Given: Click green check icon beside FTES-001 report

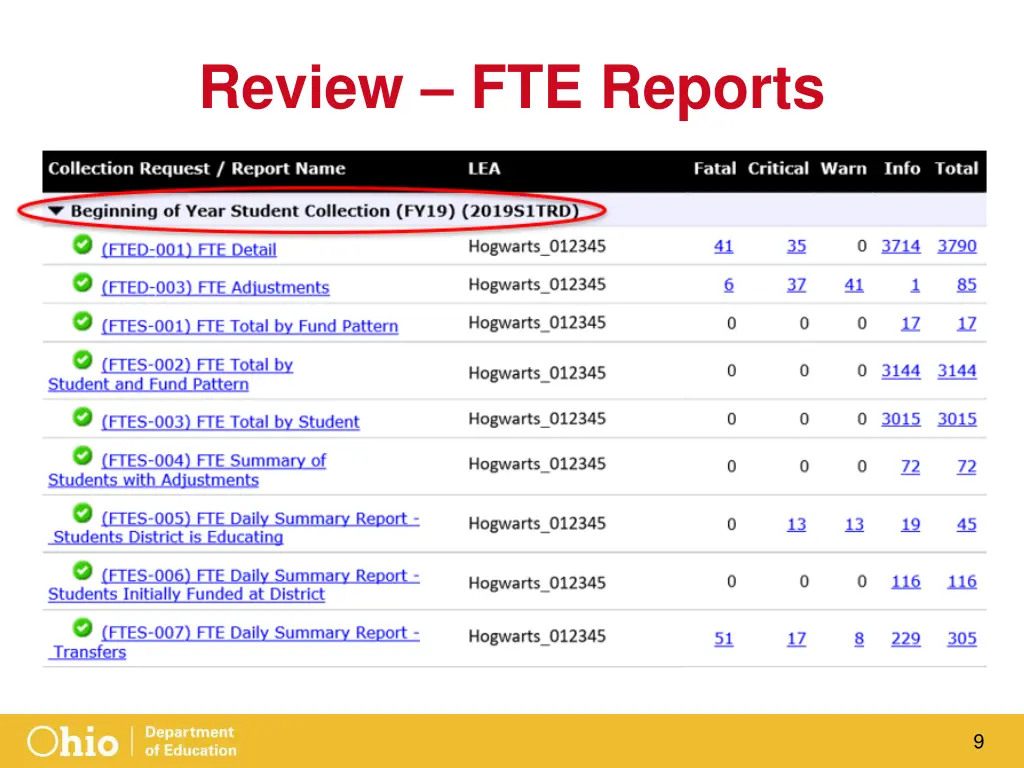Looking at the screenshot, I should point(82,321).
